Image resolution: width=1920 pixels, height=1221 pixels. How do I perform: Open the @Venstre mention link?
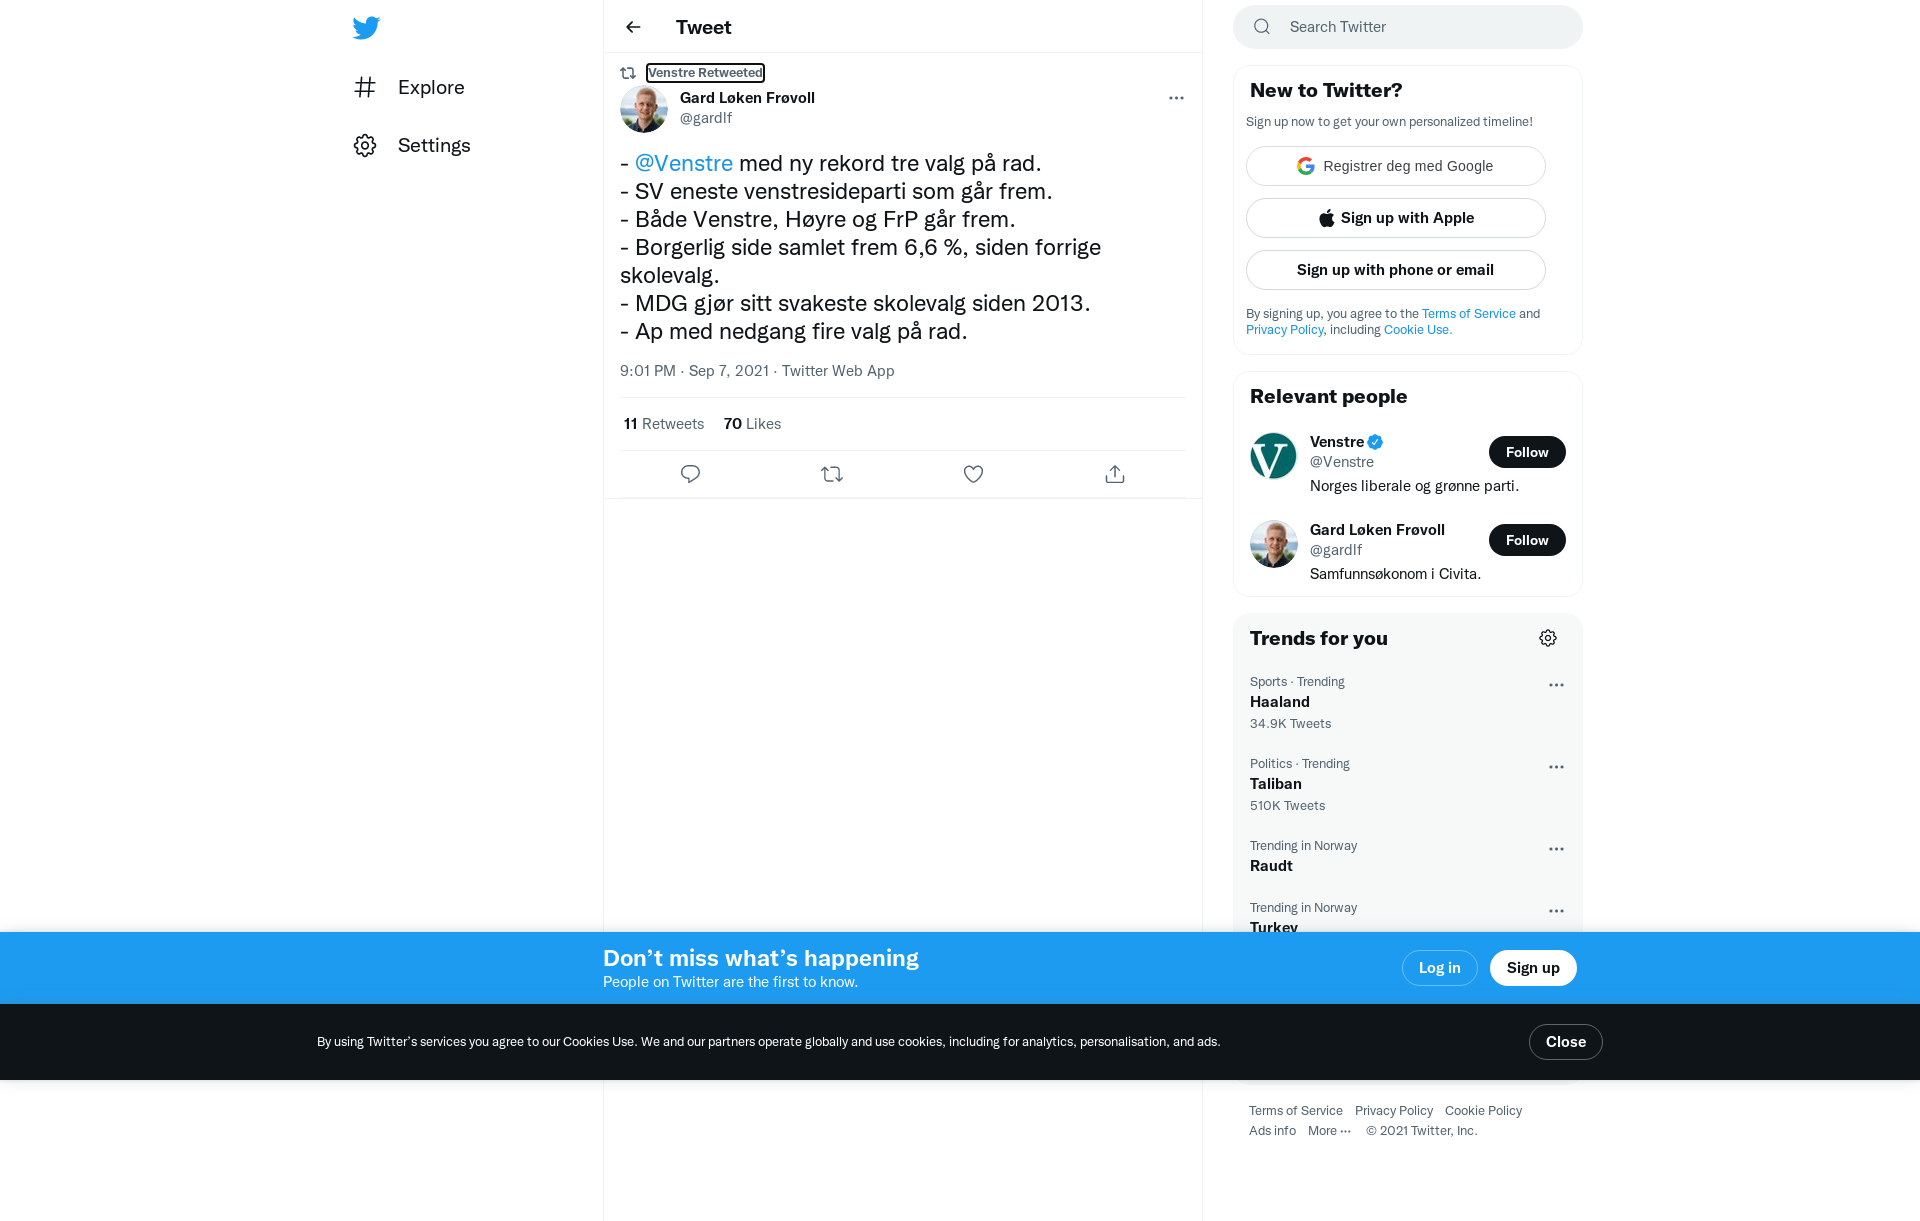684,163
